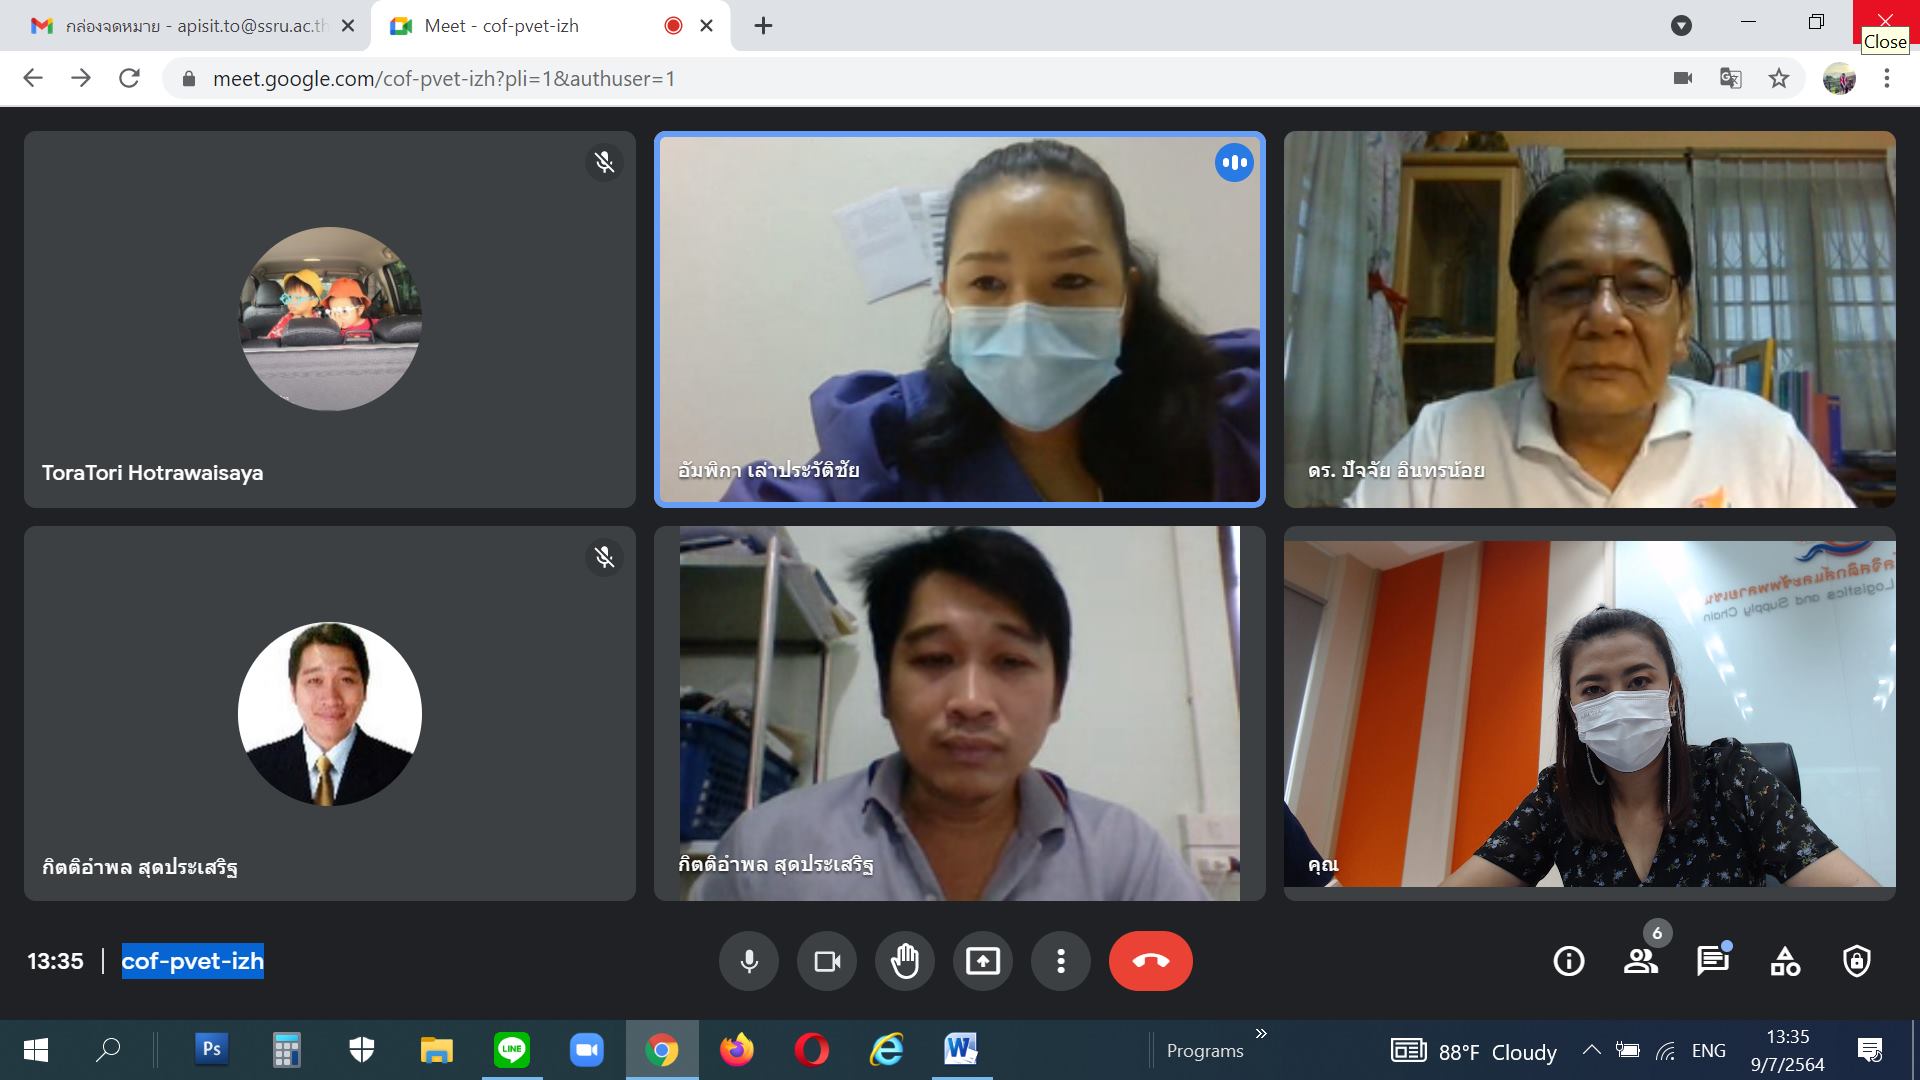Open host controls shield icon

pyautogui.click(x=1857, y=961)
